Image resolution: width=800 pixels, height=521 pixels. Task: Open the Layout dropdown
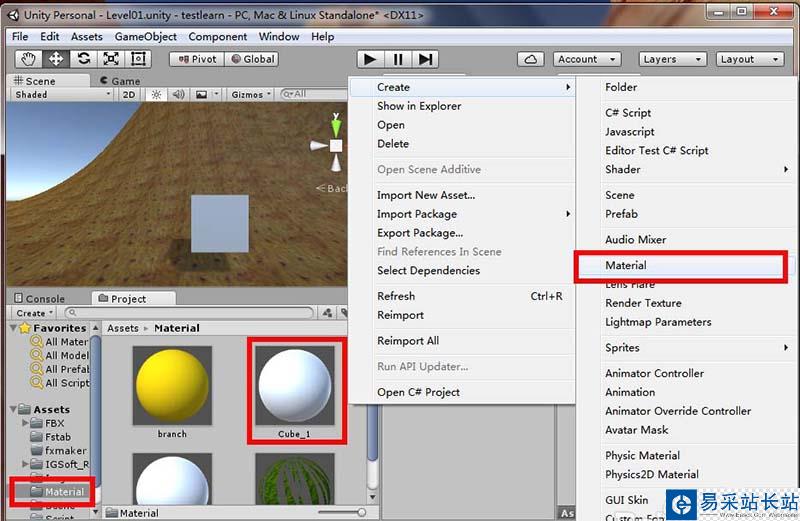click(749, 59)
